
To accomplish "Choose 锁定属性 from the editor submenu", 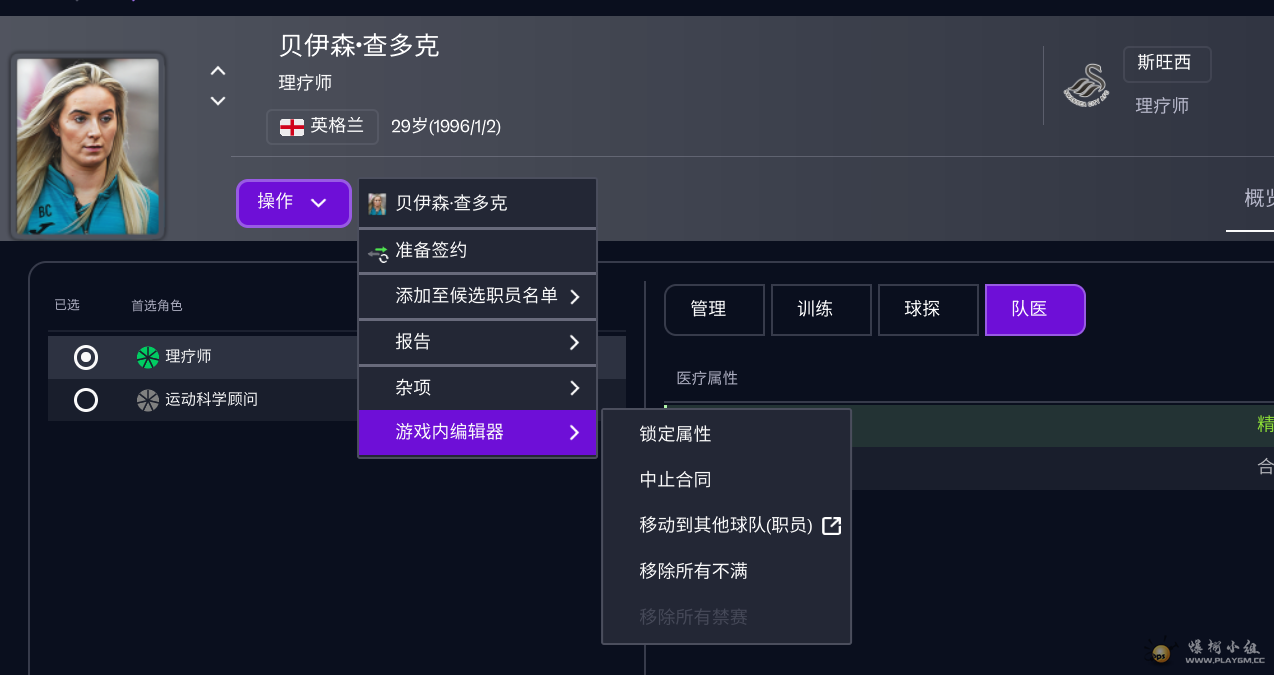I will 676,434.
